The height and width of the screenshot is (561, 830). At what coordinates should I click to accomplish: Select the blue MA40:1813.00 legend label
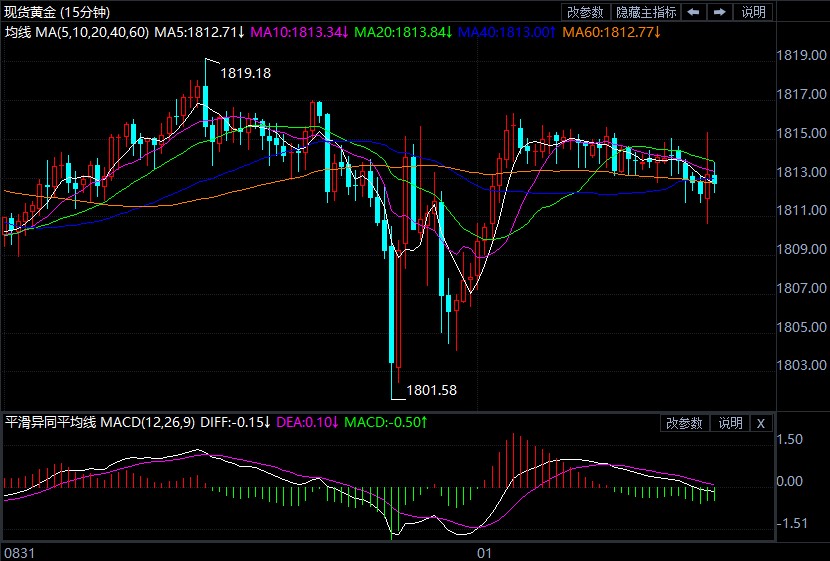tap(507, 33)
